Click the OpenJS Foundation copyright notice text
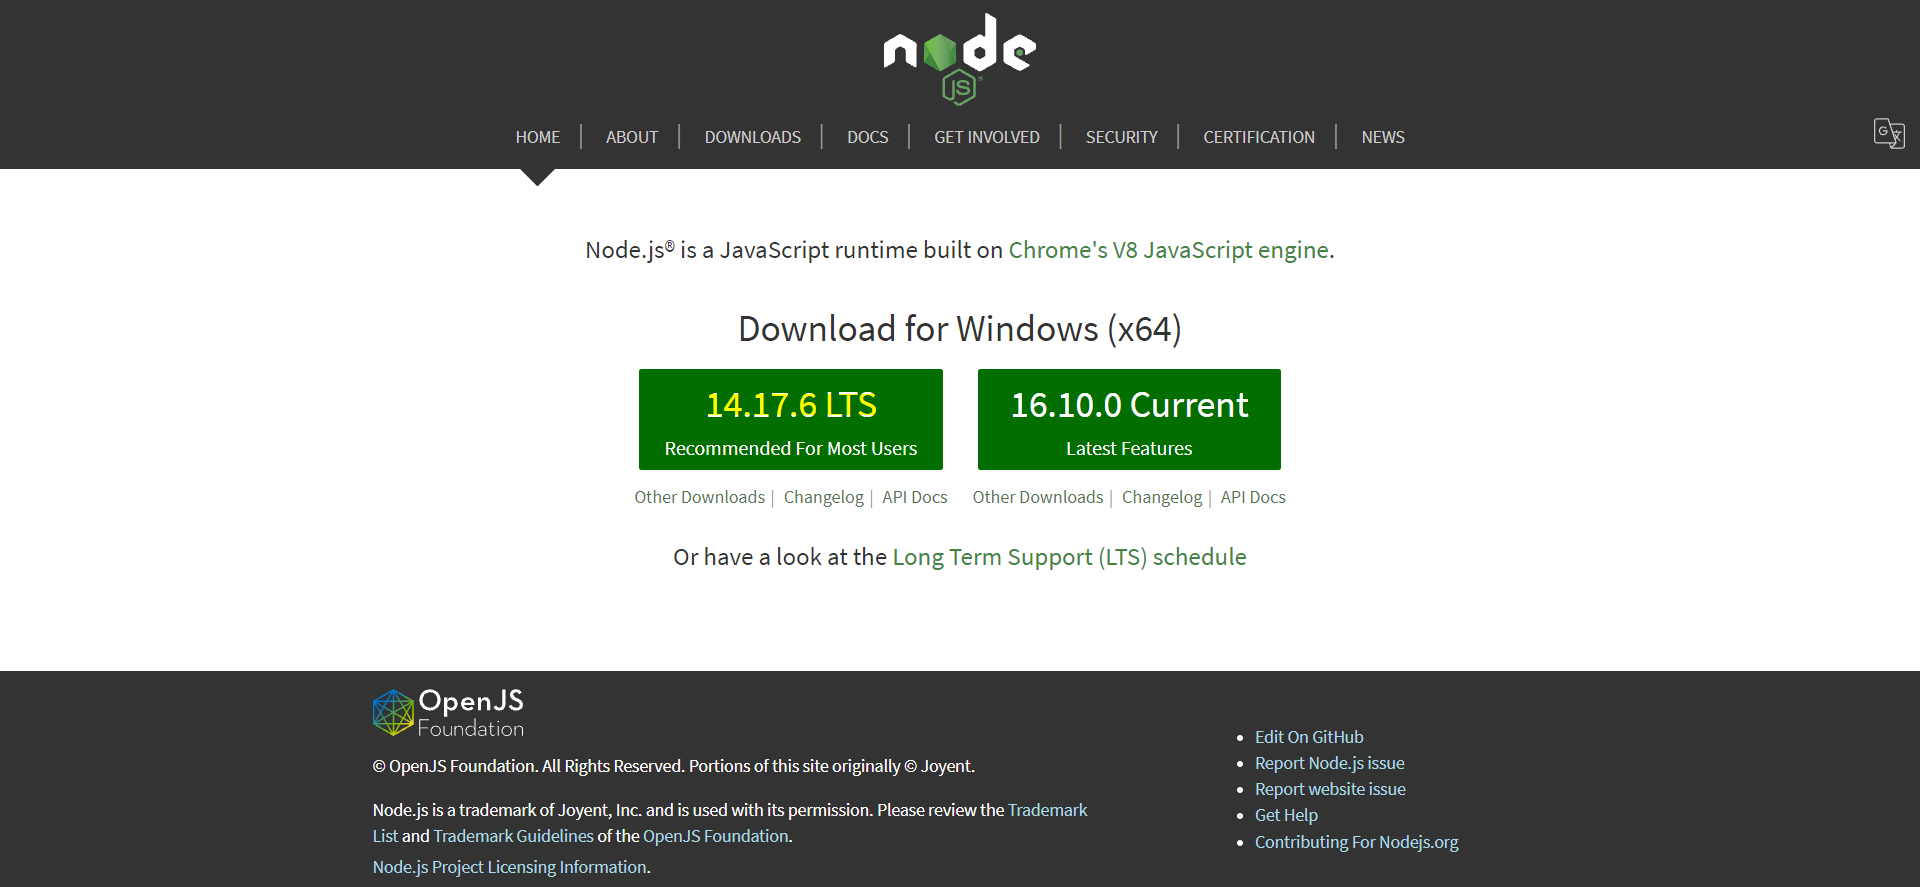The width and height of the screenshot is (1920, 887). coord(674,766)
